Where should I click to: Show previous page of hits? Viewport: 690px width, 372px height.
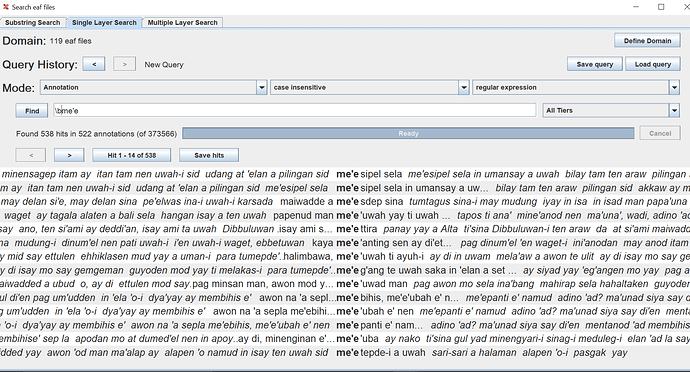[31, 155]
